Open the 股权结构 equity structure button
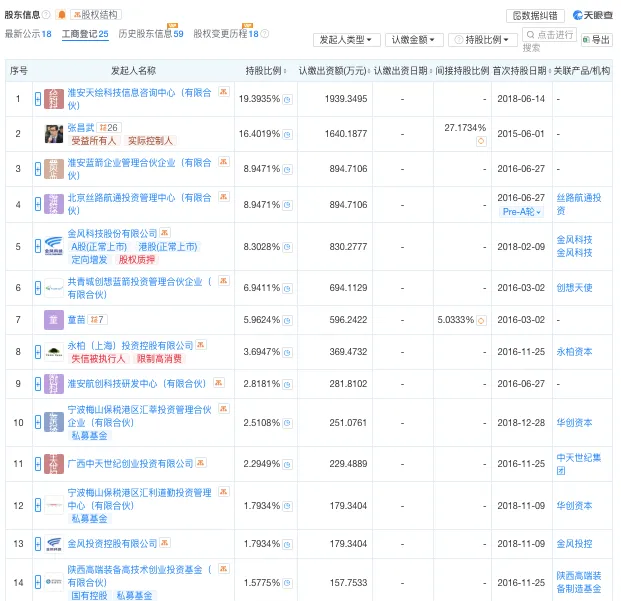The height and width of the screenshot is (601, 621). point(96,15)
